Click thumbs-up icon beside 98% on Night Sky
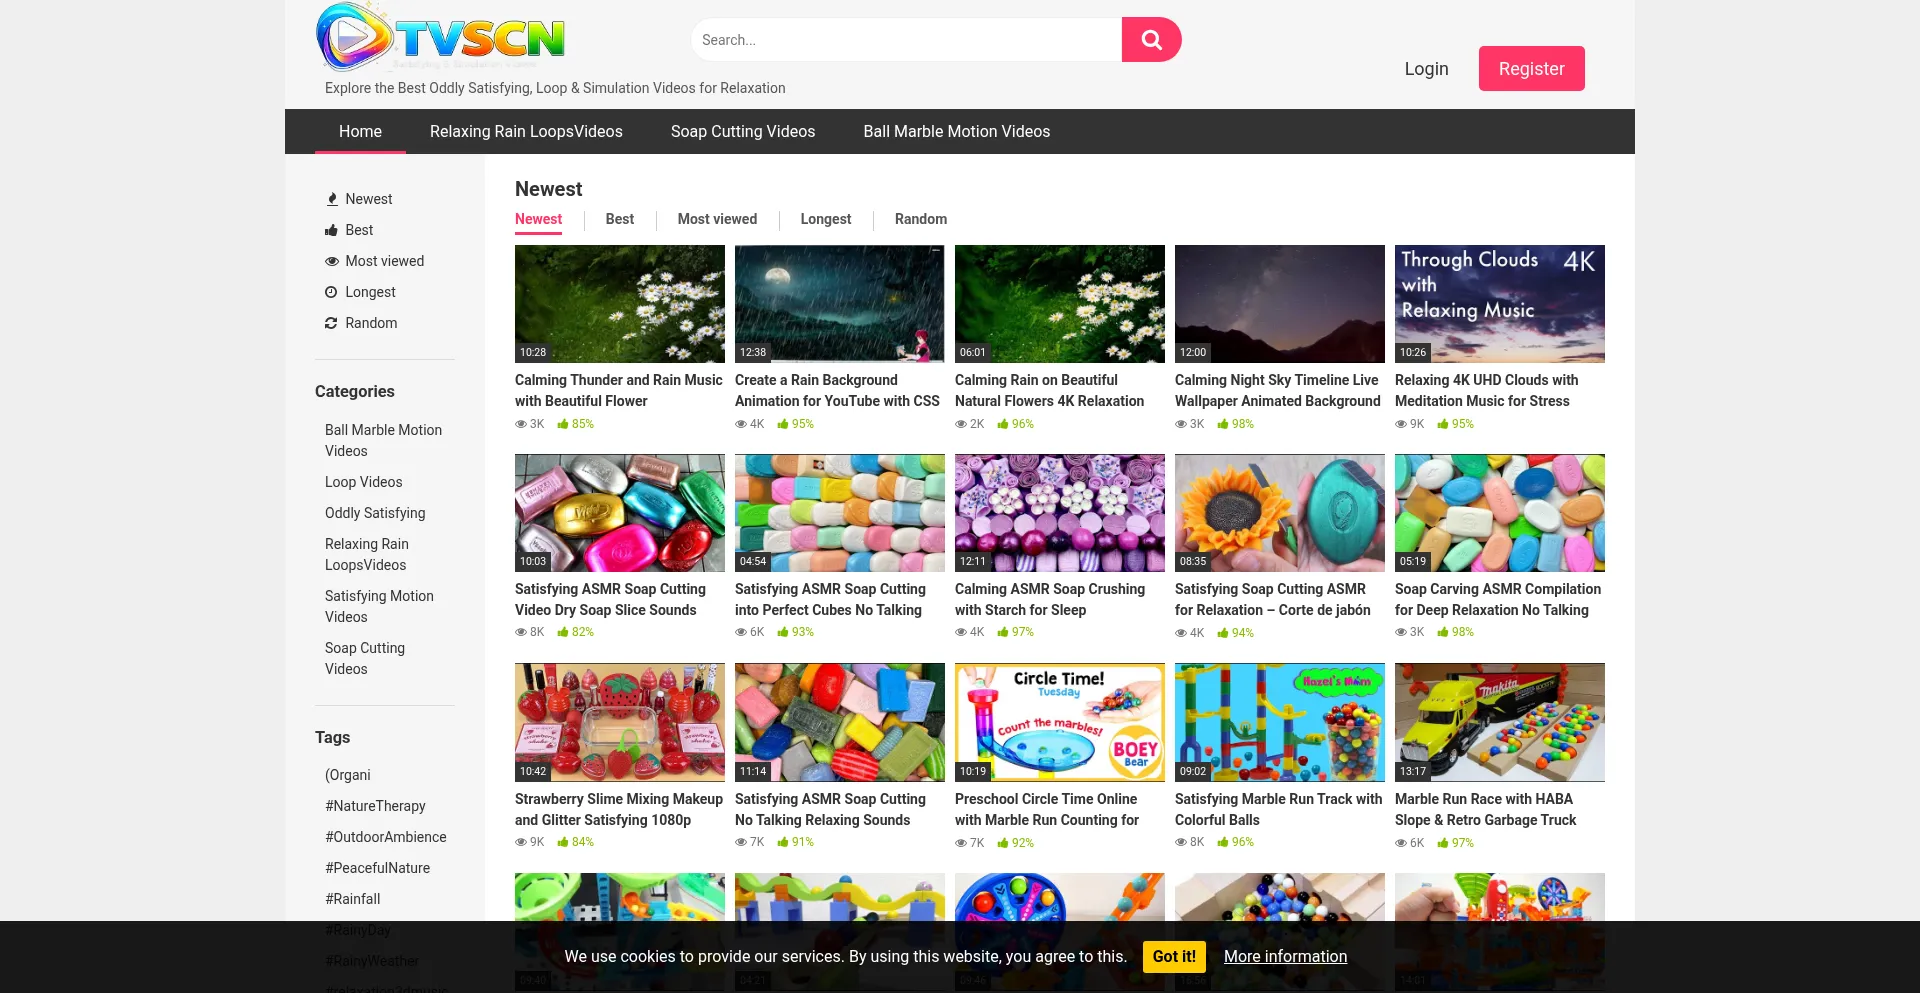The image size is (1920, 993). click(x=1223, y=424)
